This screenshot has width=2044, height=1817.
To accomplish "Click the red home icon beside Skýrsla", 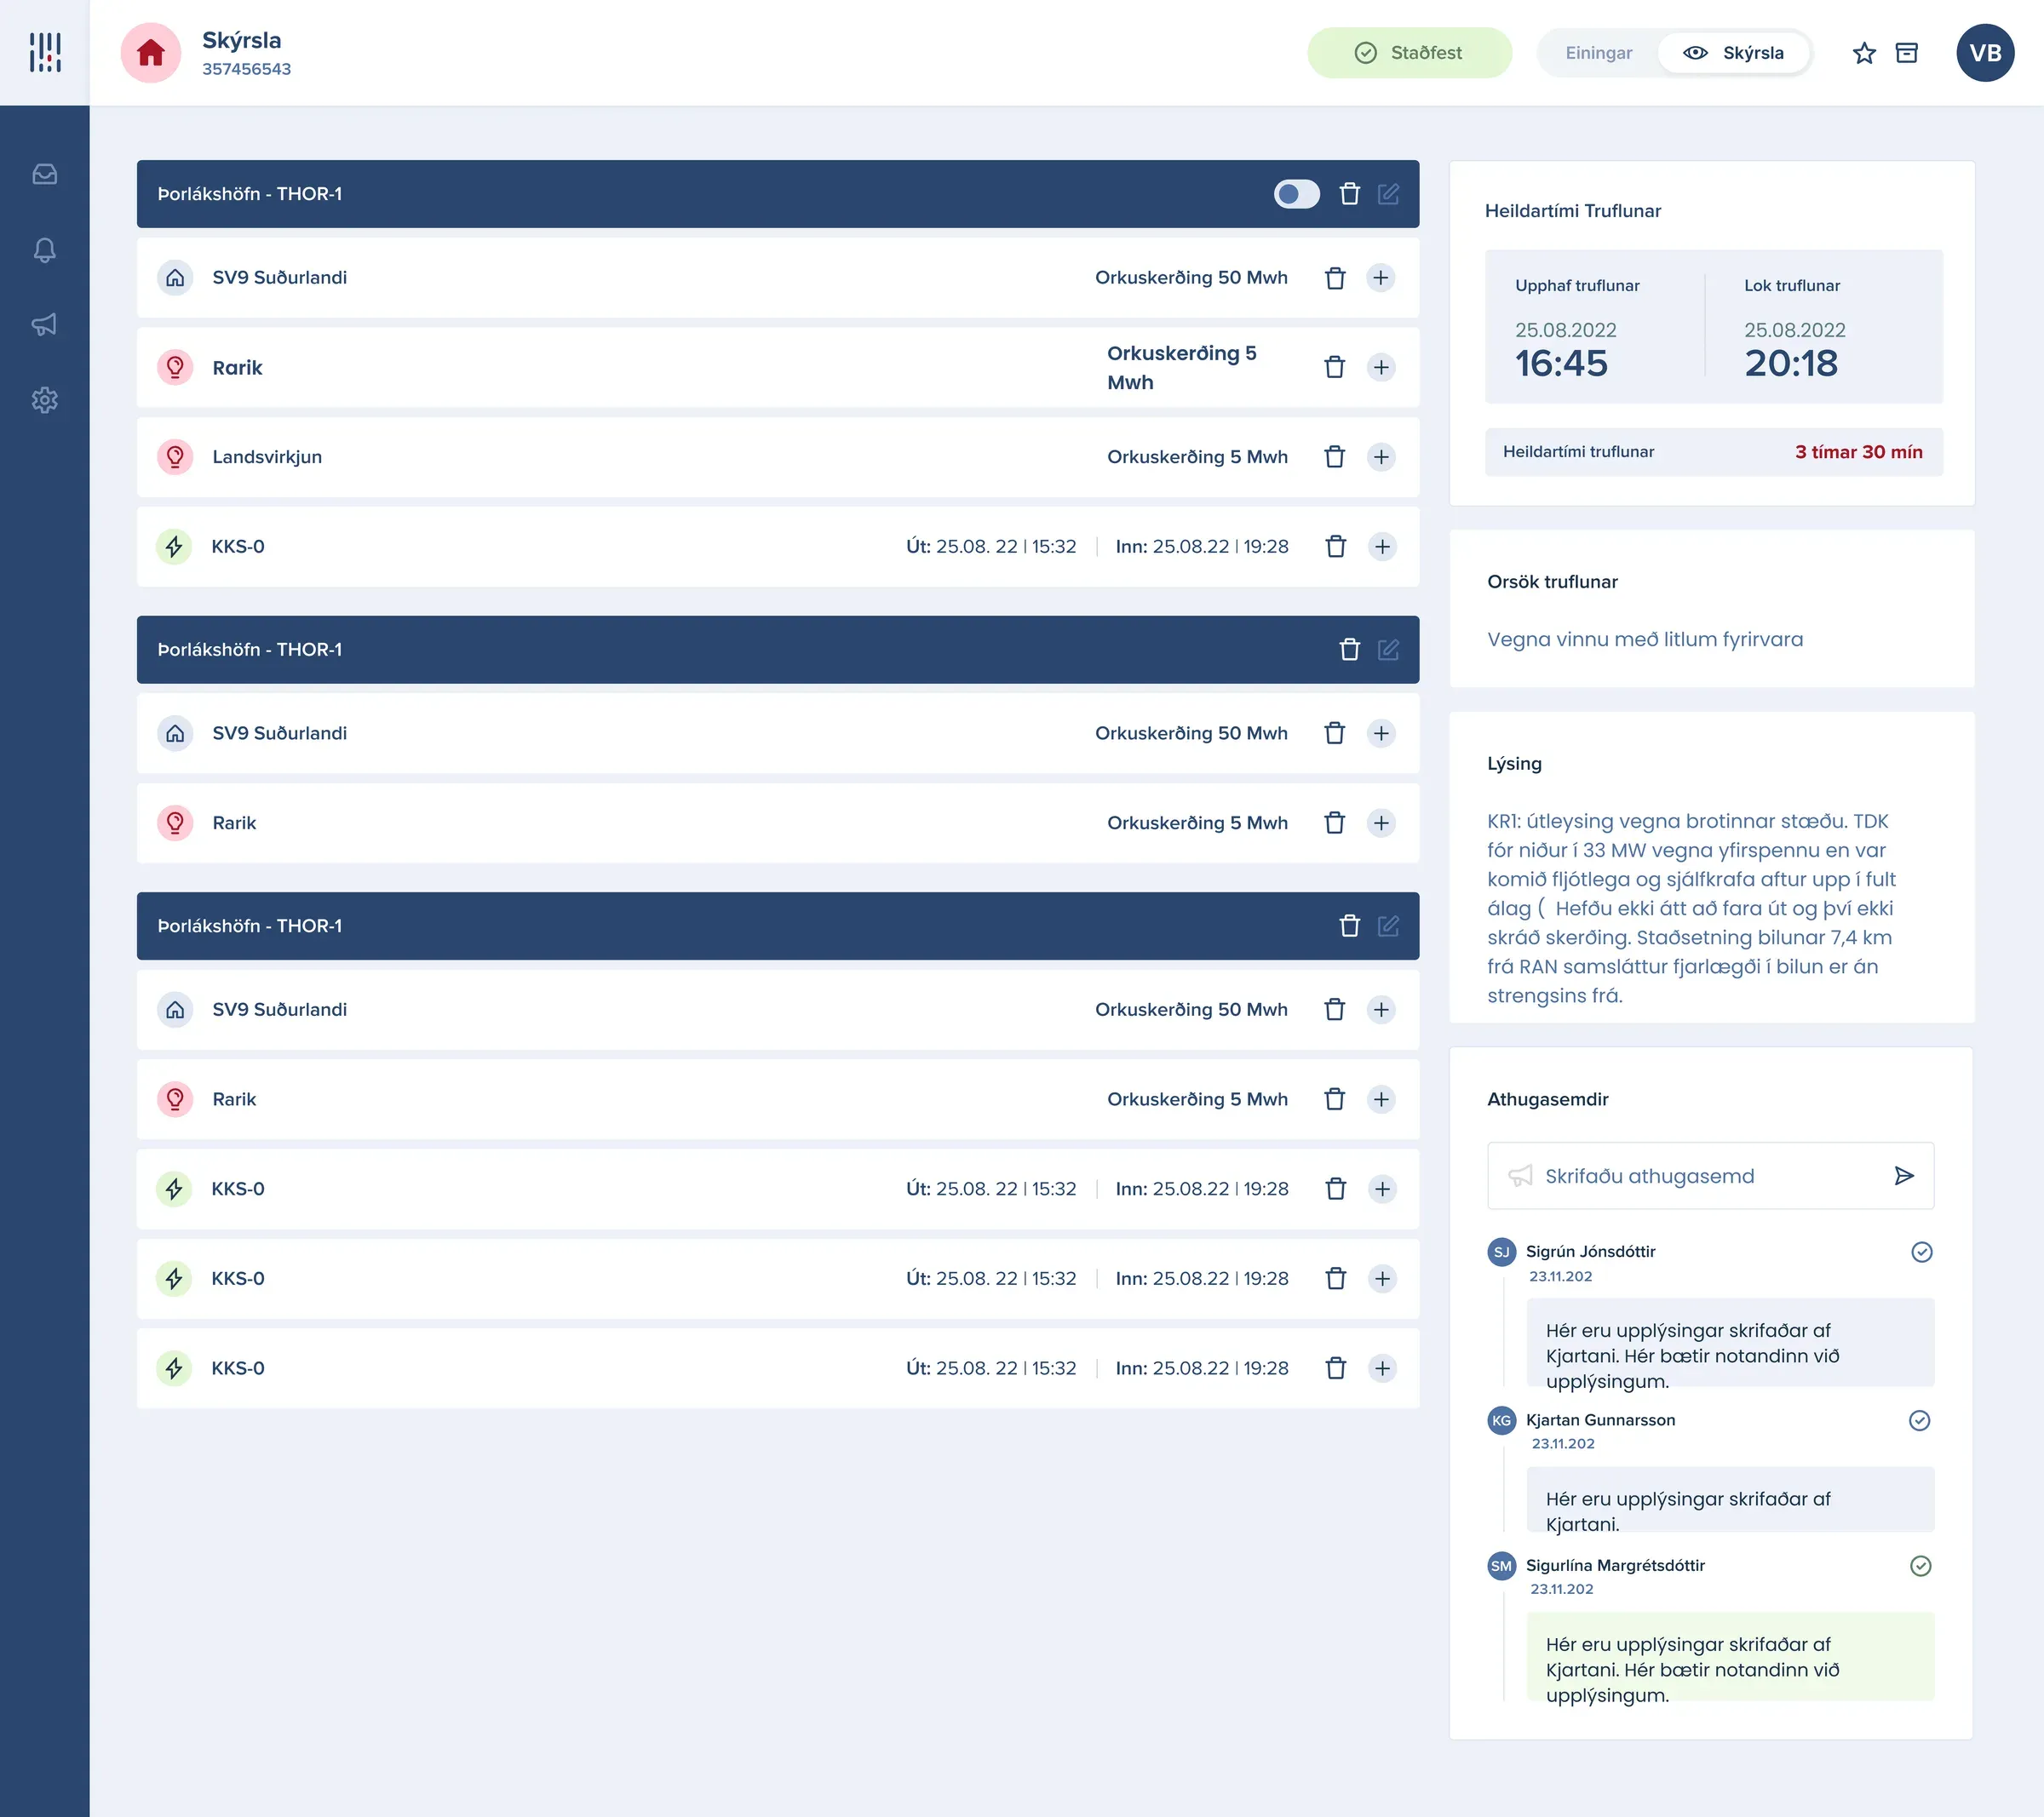I will [151, 52].
